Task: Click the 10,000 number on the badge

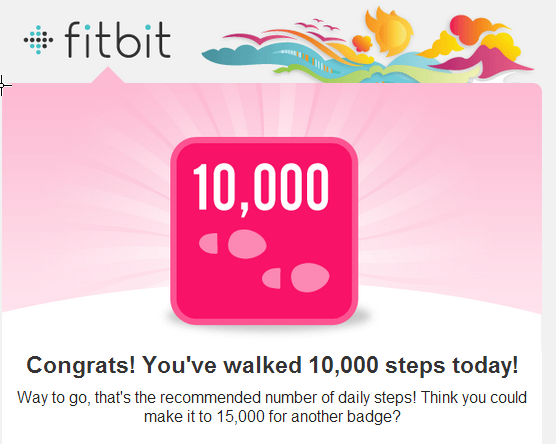Action: 261,188
